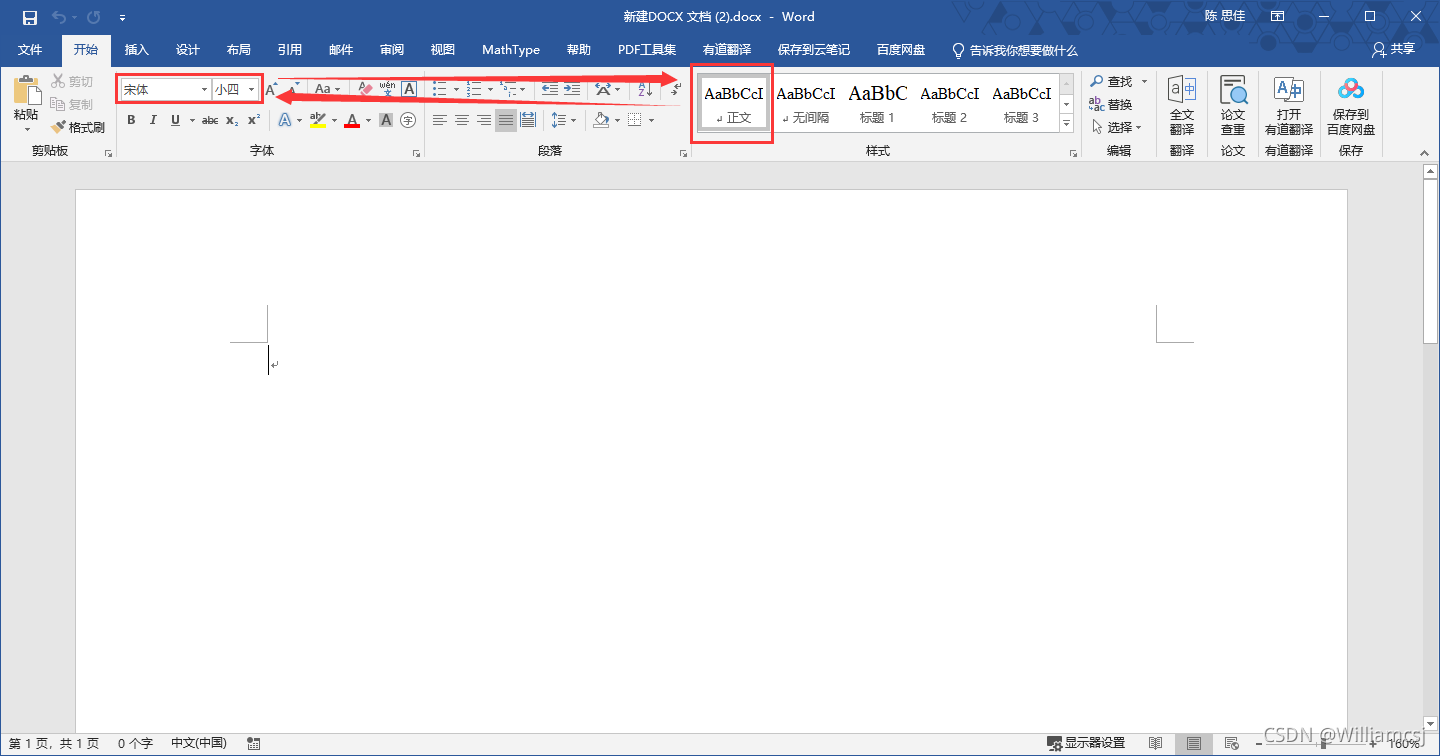
Task: Align text left
Action: coord(440,120)
